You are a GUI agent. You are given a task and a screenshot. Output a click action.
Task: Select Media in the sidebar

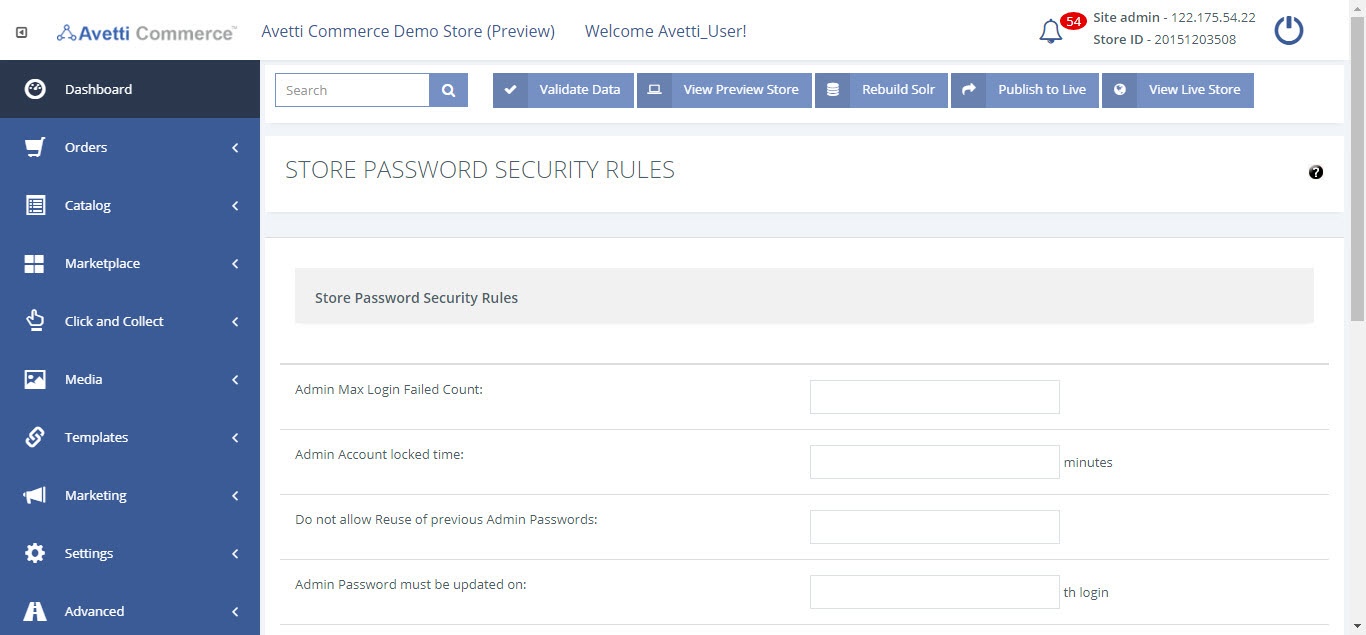(130, 379)
